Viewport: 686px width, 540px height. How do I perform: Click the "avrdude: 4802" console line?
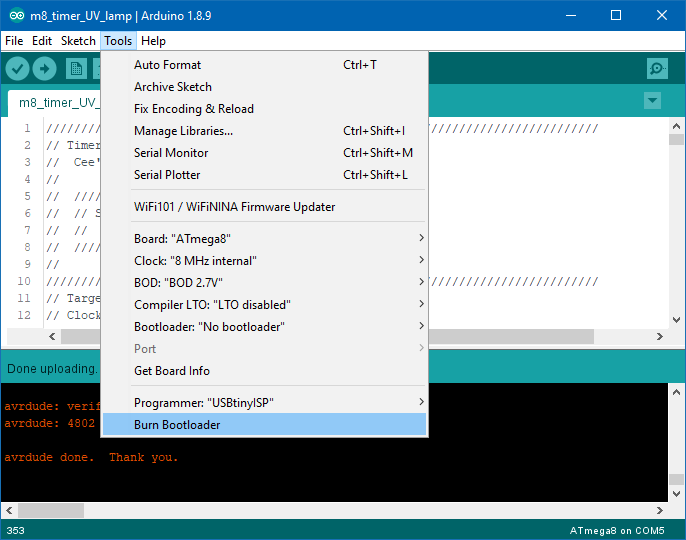49,423
